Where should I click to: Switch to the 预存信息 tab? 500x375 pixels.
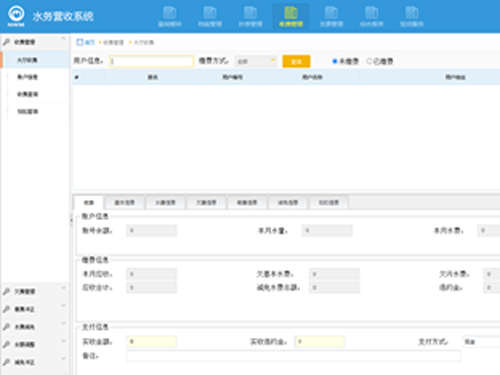[329, 202]
